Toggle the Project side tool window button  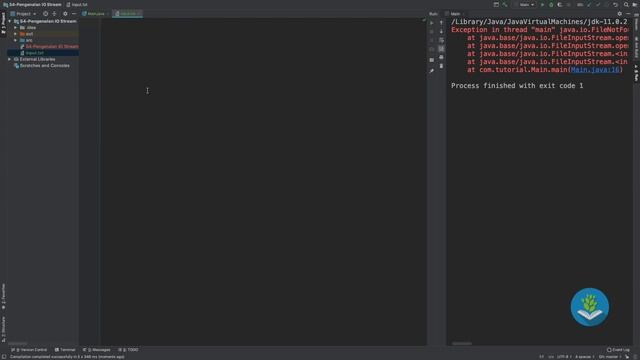[x=3, y=23]
